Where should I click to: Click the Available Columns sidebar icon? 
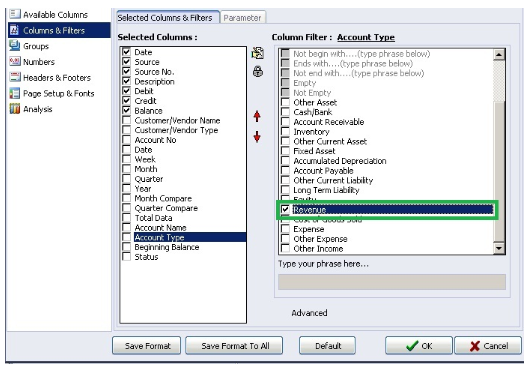[x=14, y=14]
